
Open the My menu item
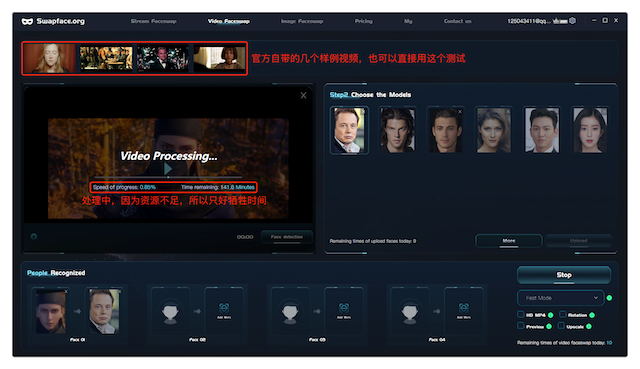[x=408, y=21]
